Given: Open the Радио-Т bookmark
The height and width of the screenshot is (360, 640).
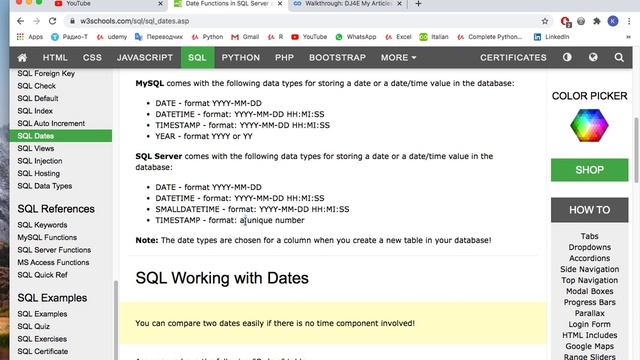Looking at the screenshot, I should pyautogui.click(x=69, y=37).
